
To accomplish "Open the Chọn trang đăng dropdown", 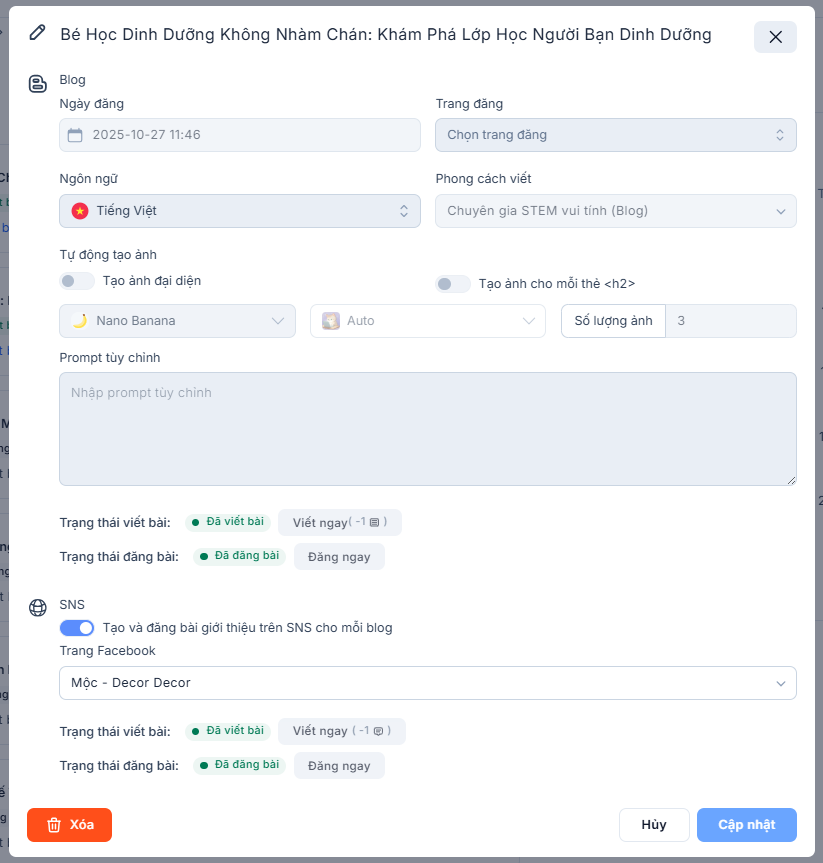I will [x=615, y=135].
